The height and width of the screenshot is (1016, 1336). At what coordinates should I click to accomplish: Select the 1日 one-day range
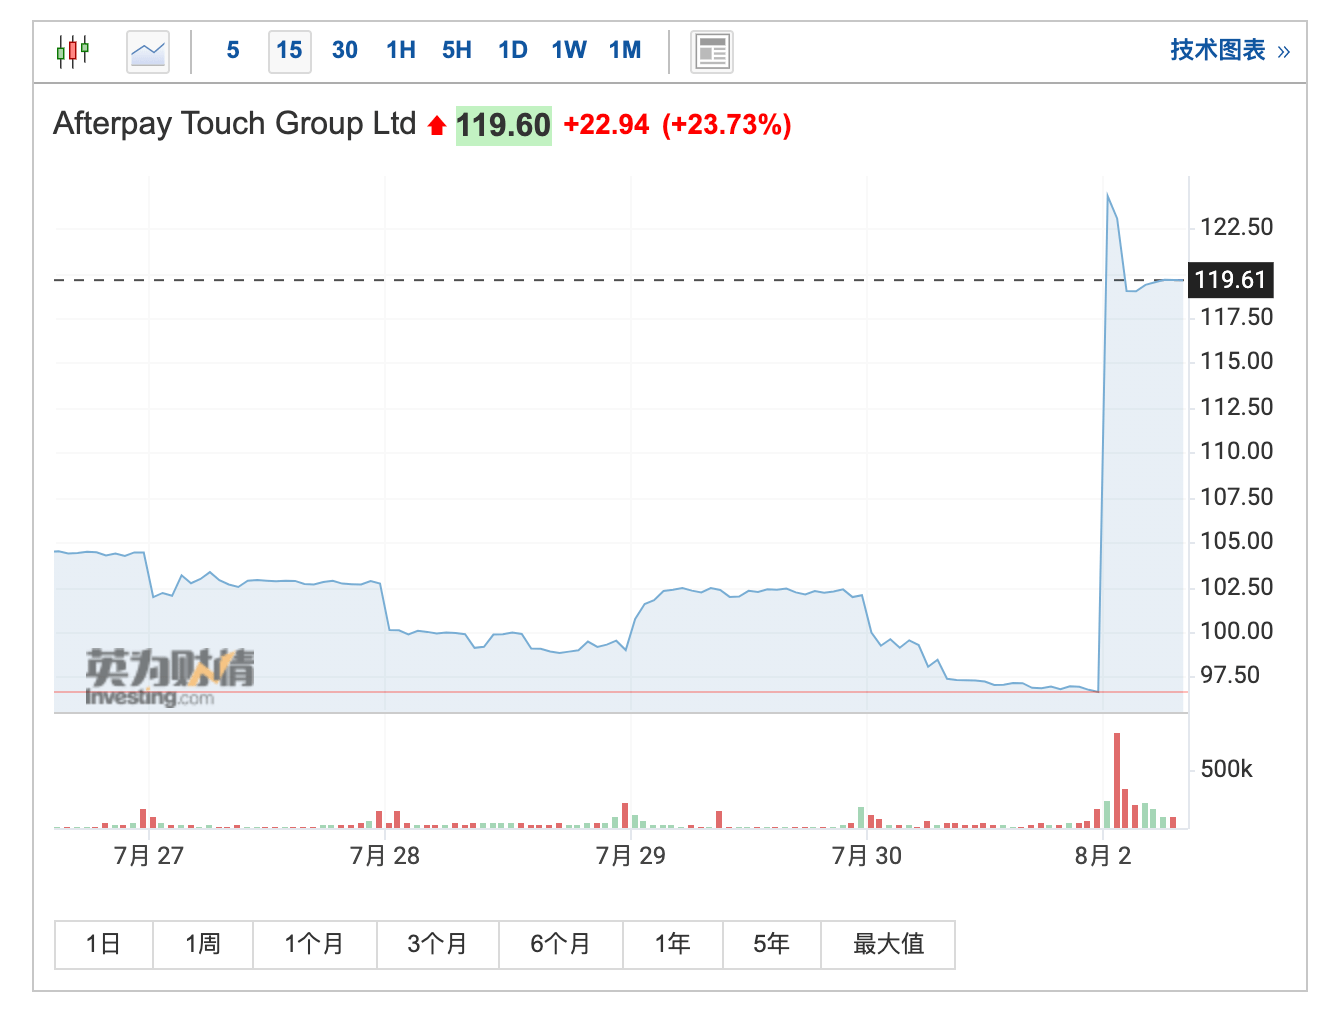click(x=103, y=943)
